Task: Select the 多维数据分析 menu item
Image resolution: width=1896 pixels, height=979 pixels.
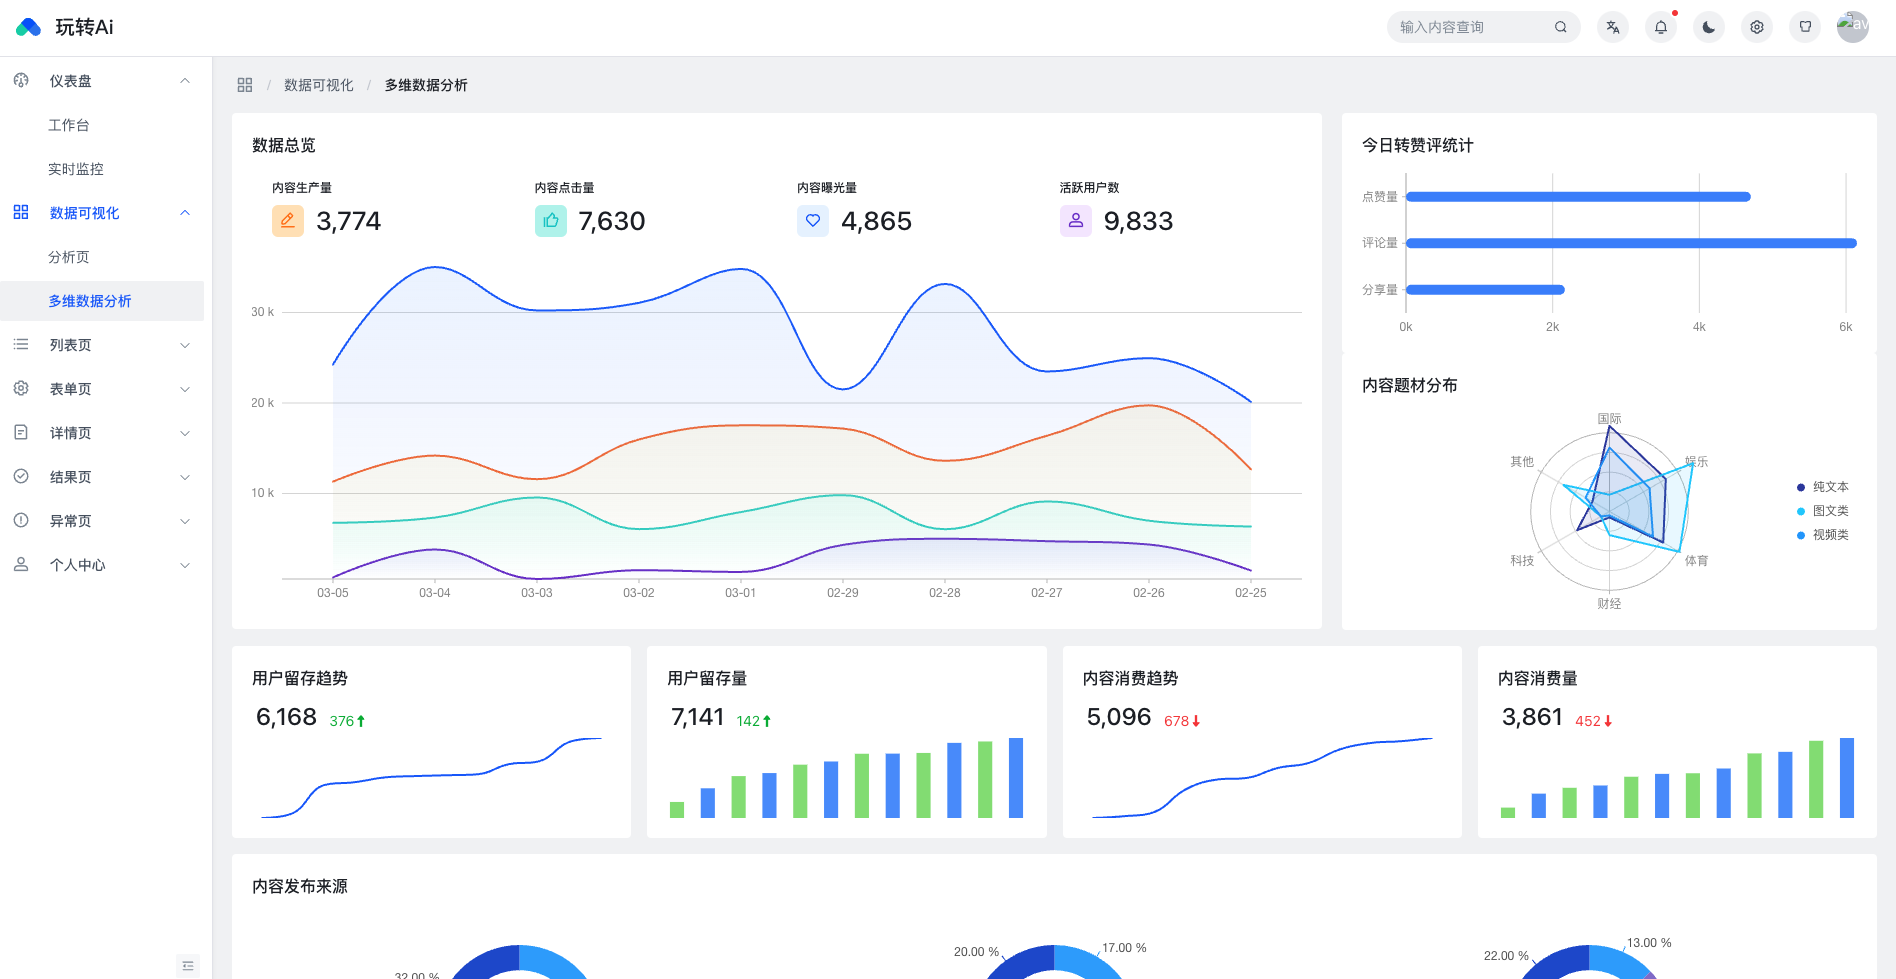Action: tap(102, 301)
